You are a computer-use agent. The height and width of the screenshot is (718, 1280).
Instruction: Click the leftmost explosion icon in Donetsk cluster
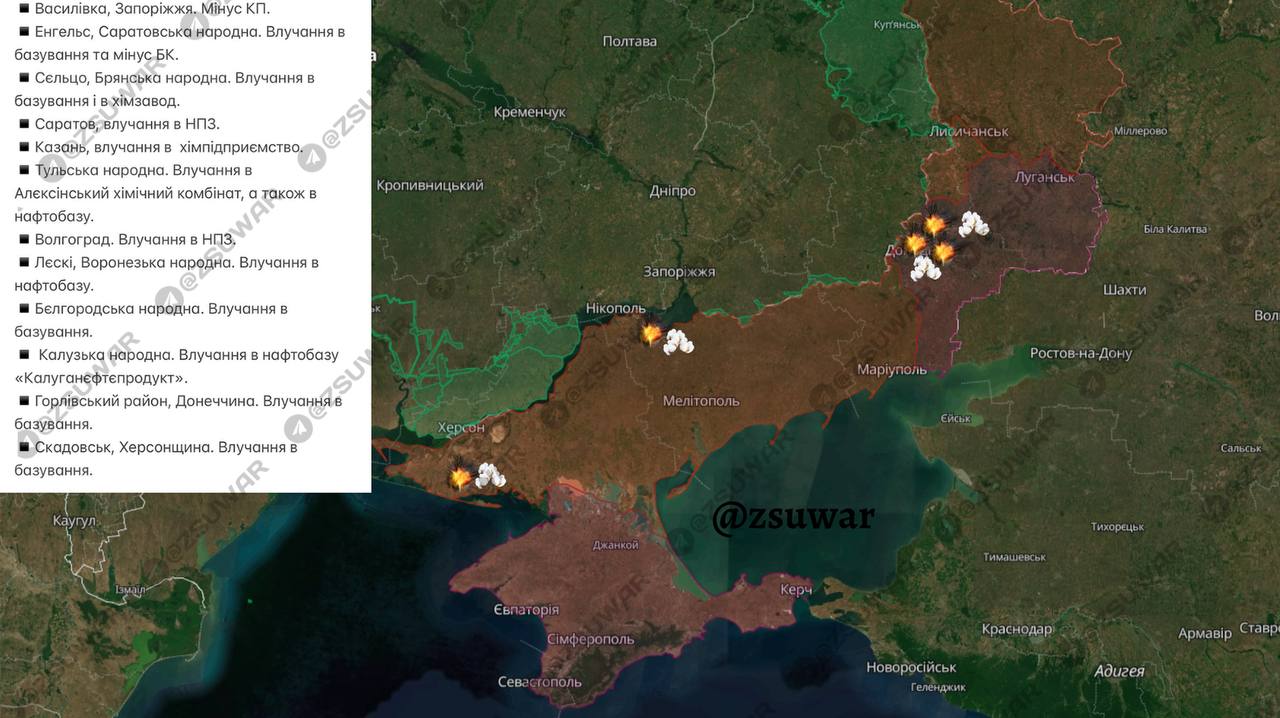[915, 244]
